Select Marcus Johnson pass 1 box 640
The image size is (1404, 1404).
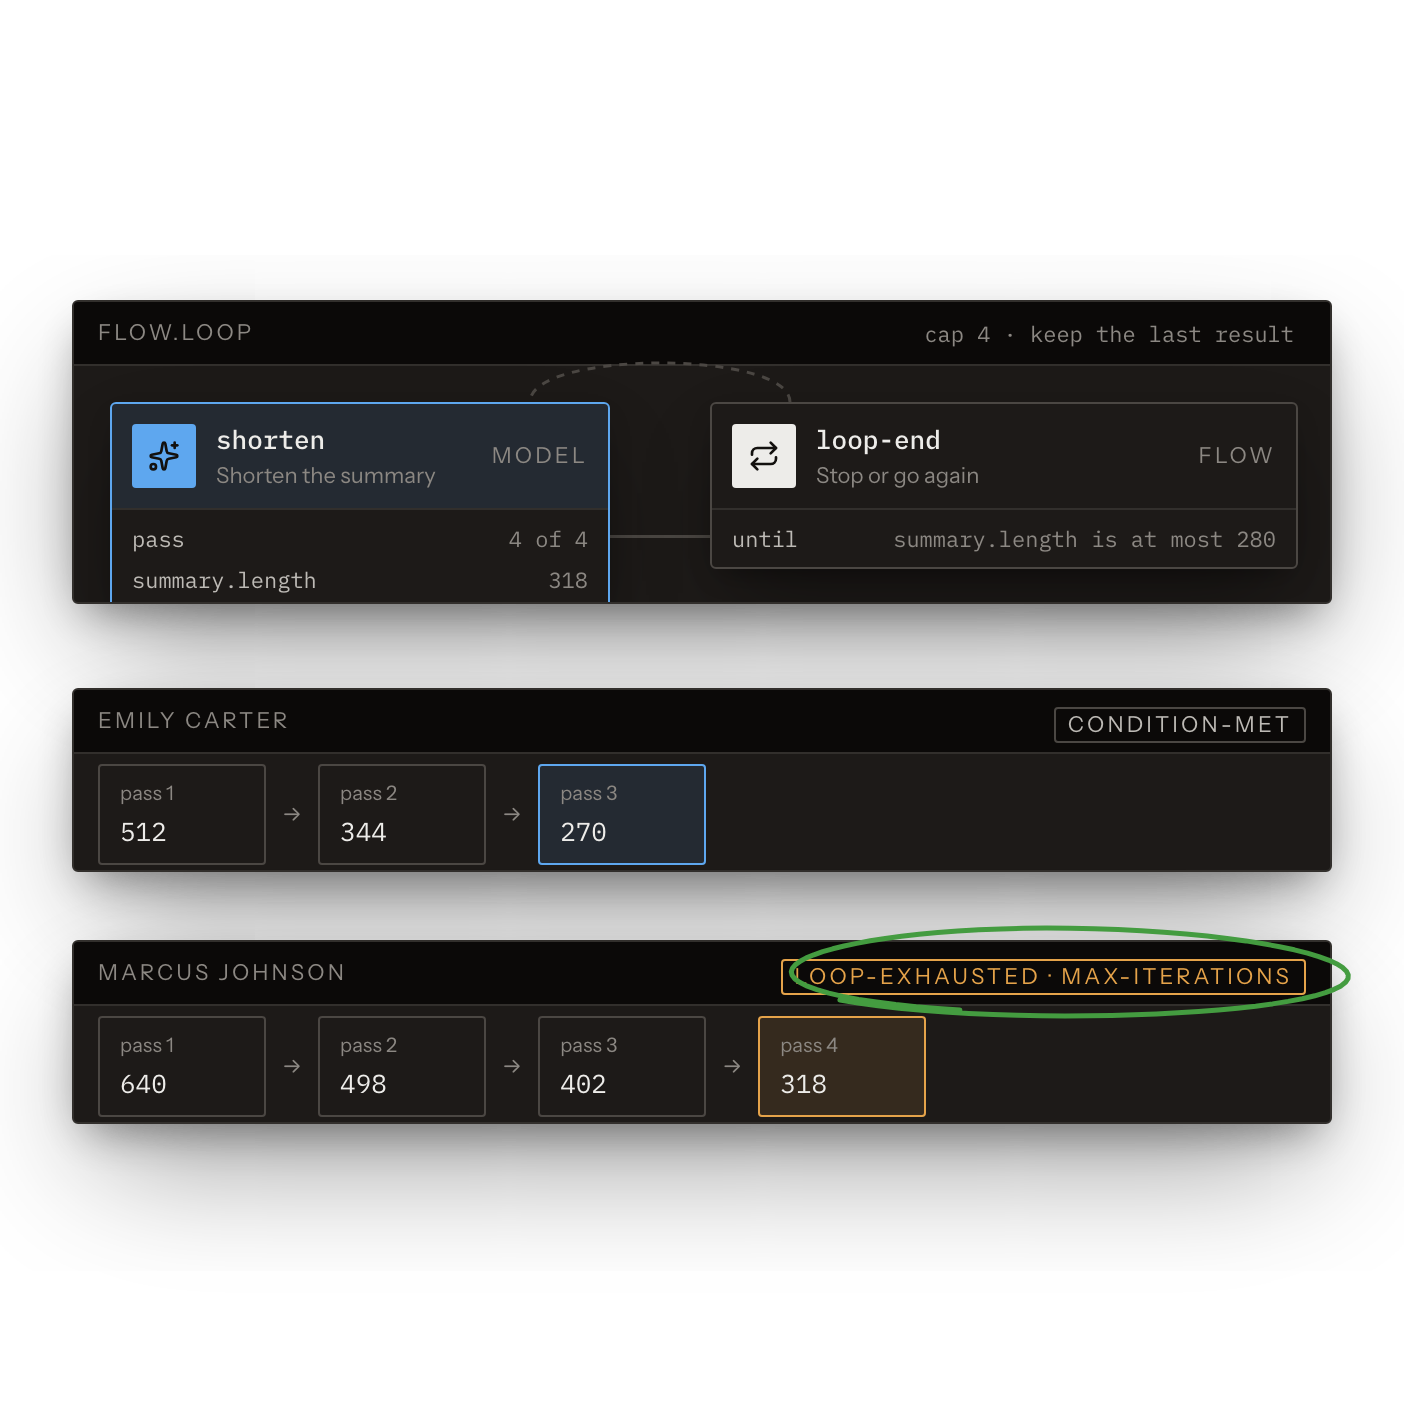click(x=182, y=1066)
